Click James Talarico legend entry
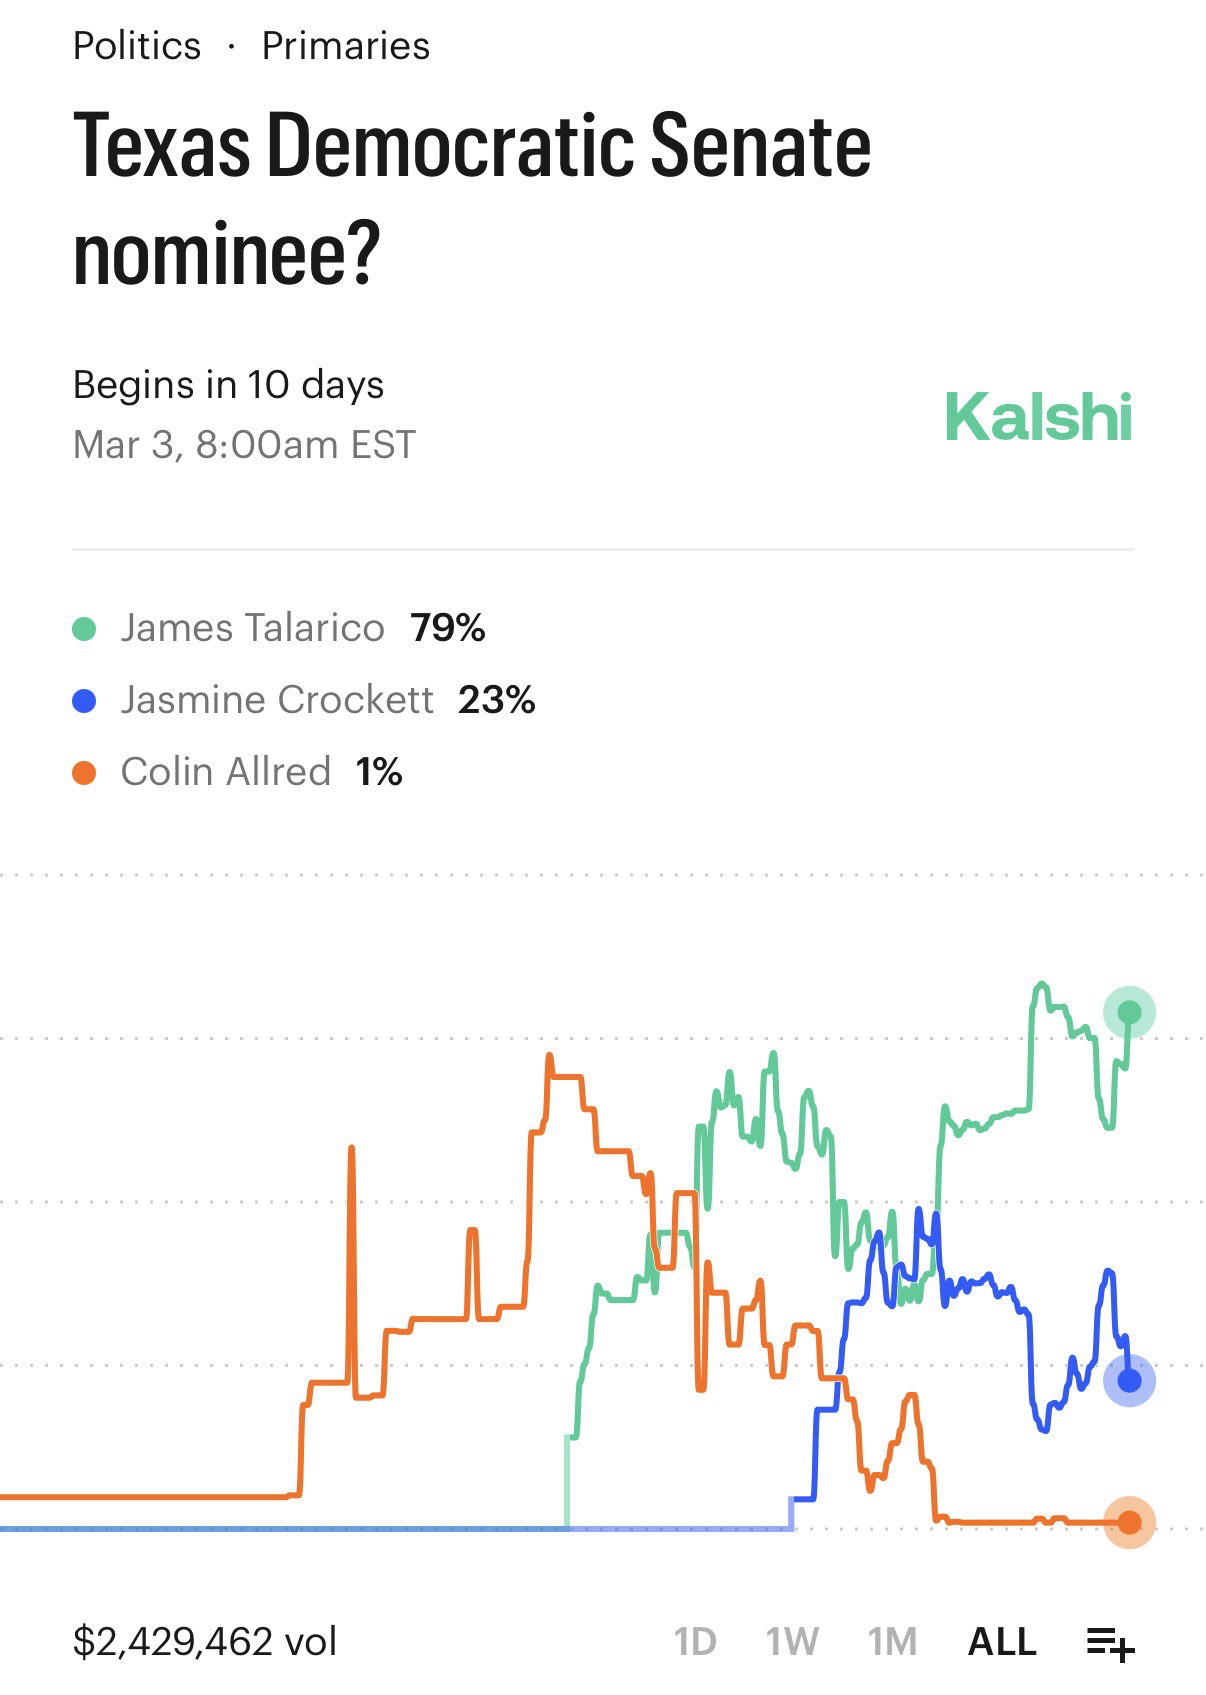The image size is (1206, 1695). [253, 628]
